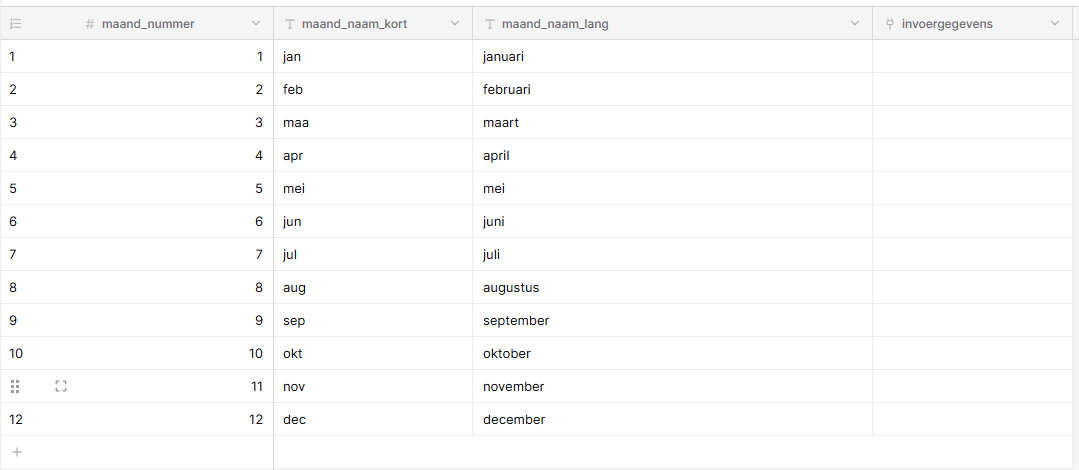
Task: Open the invoergegevens column dropdown
Action: coord(1055,23)
